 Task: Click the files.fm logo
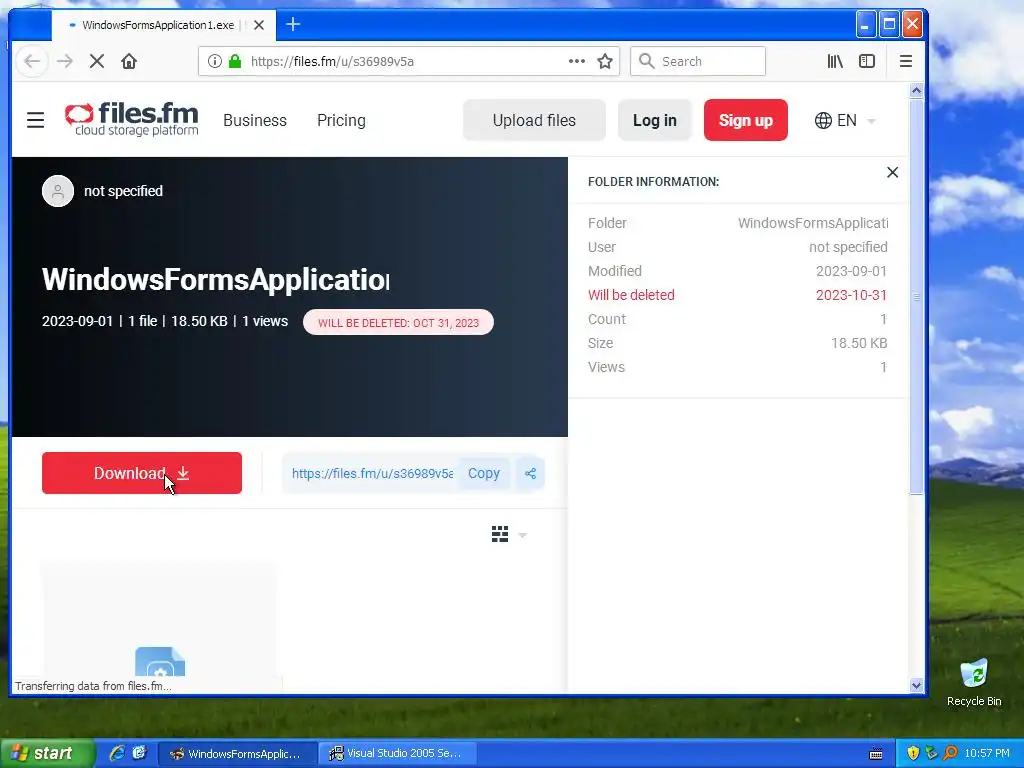pyautogui.click(x=131, y=120)
